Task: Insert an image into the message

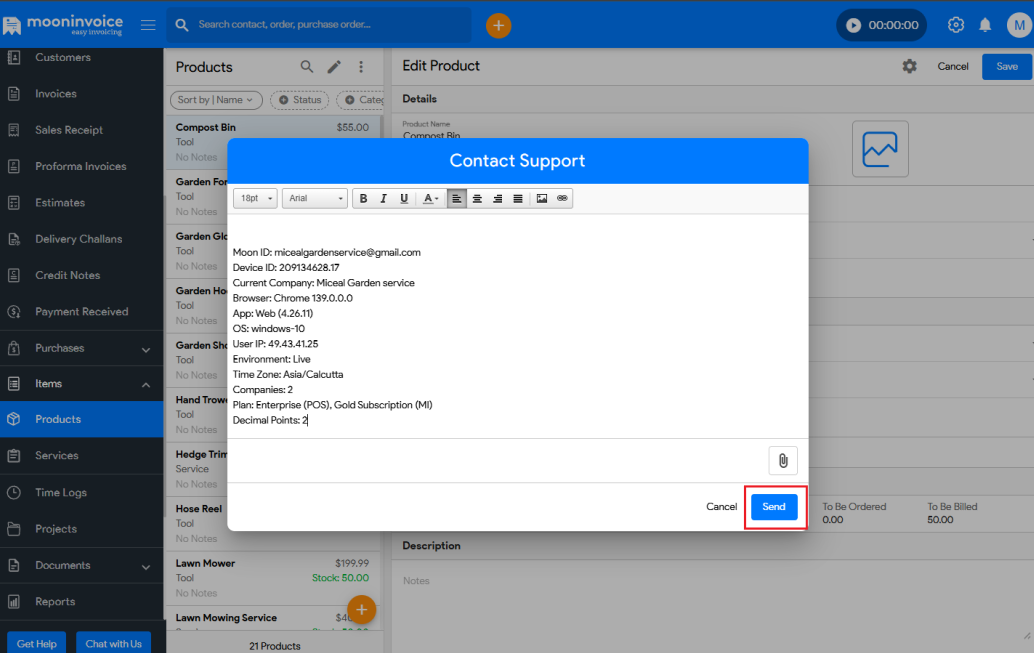Action: [x=541, y=199]
